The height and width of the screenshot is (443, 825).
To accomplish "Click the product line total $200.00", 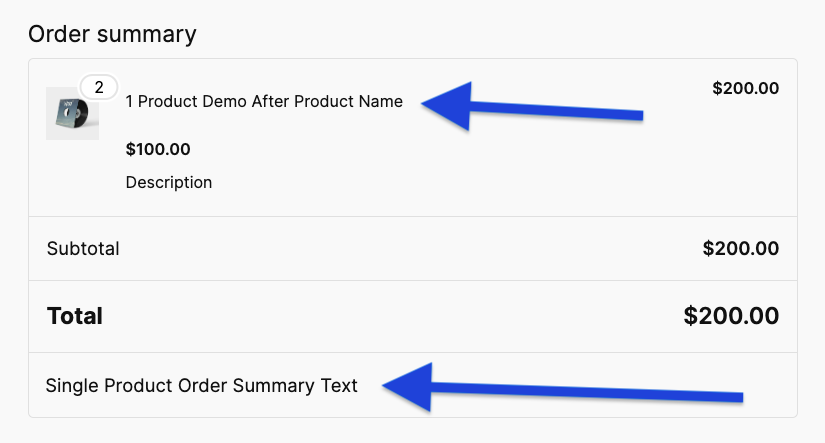I will pos(745,88).
